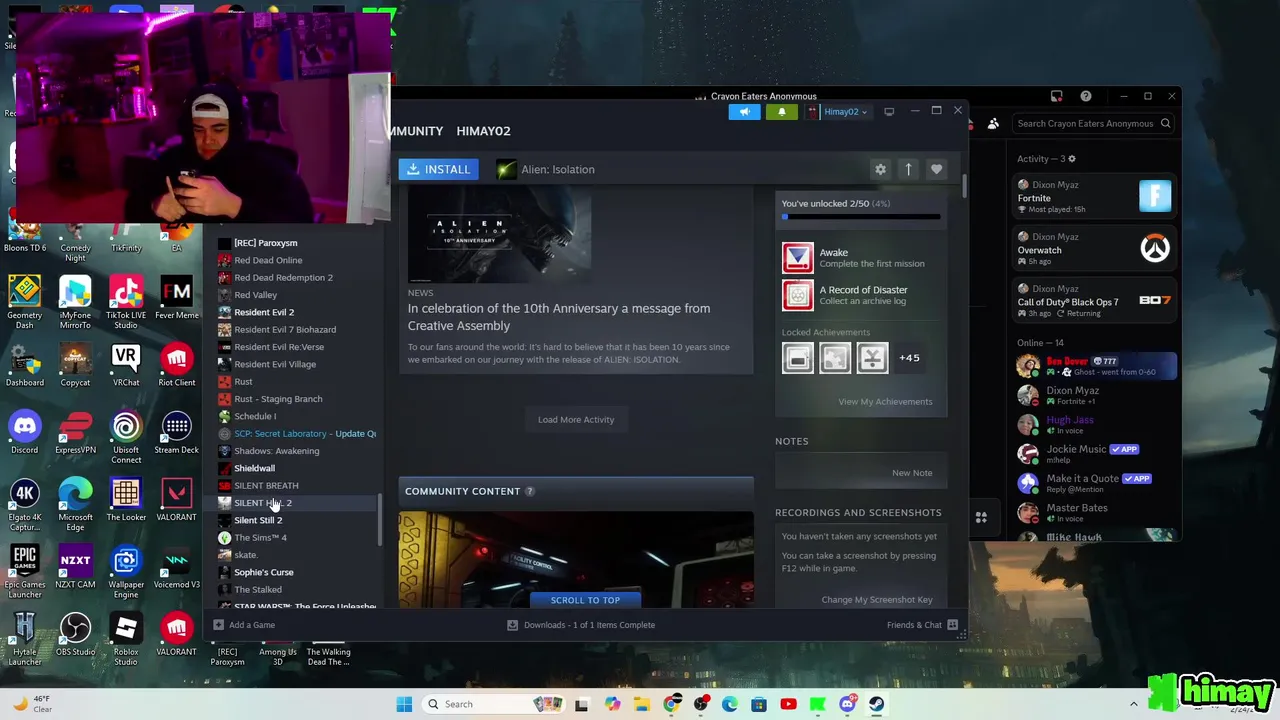Image resolution: width=1280 pixels, height=720 pixels.
Task: Open Dixon Myaz Fortnite activity card
Action: (1094, 197)
